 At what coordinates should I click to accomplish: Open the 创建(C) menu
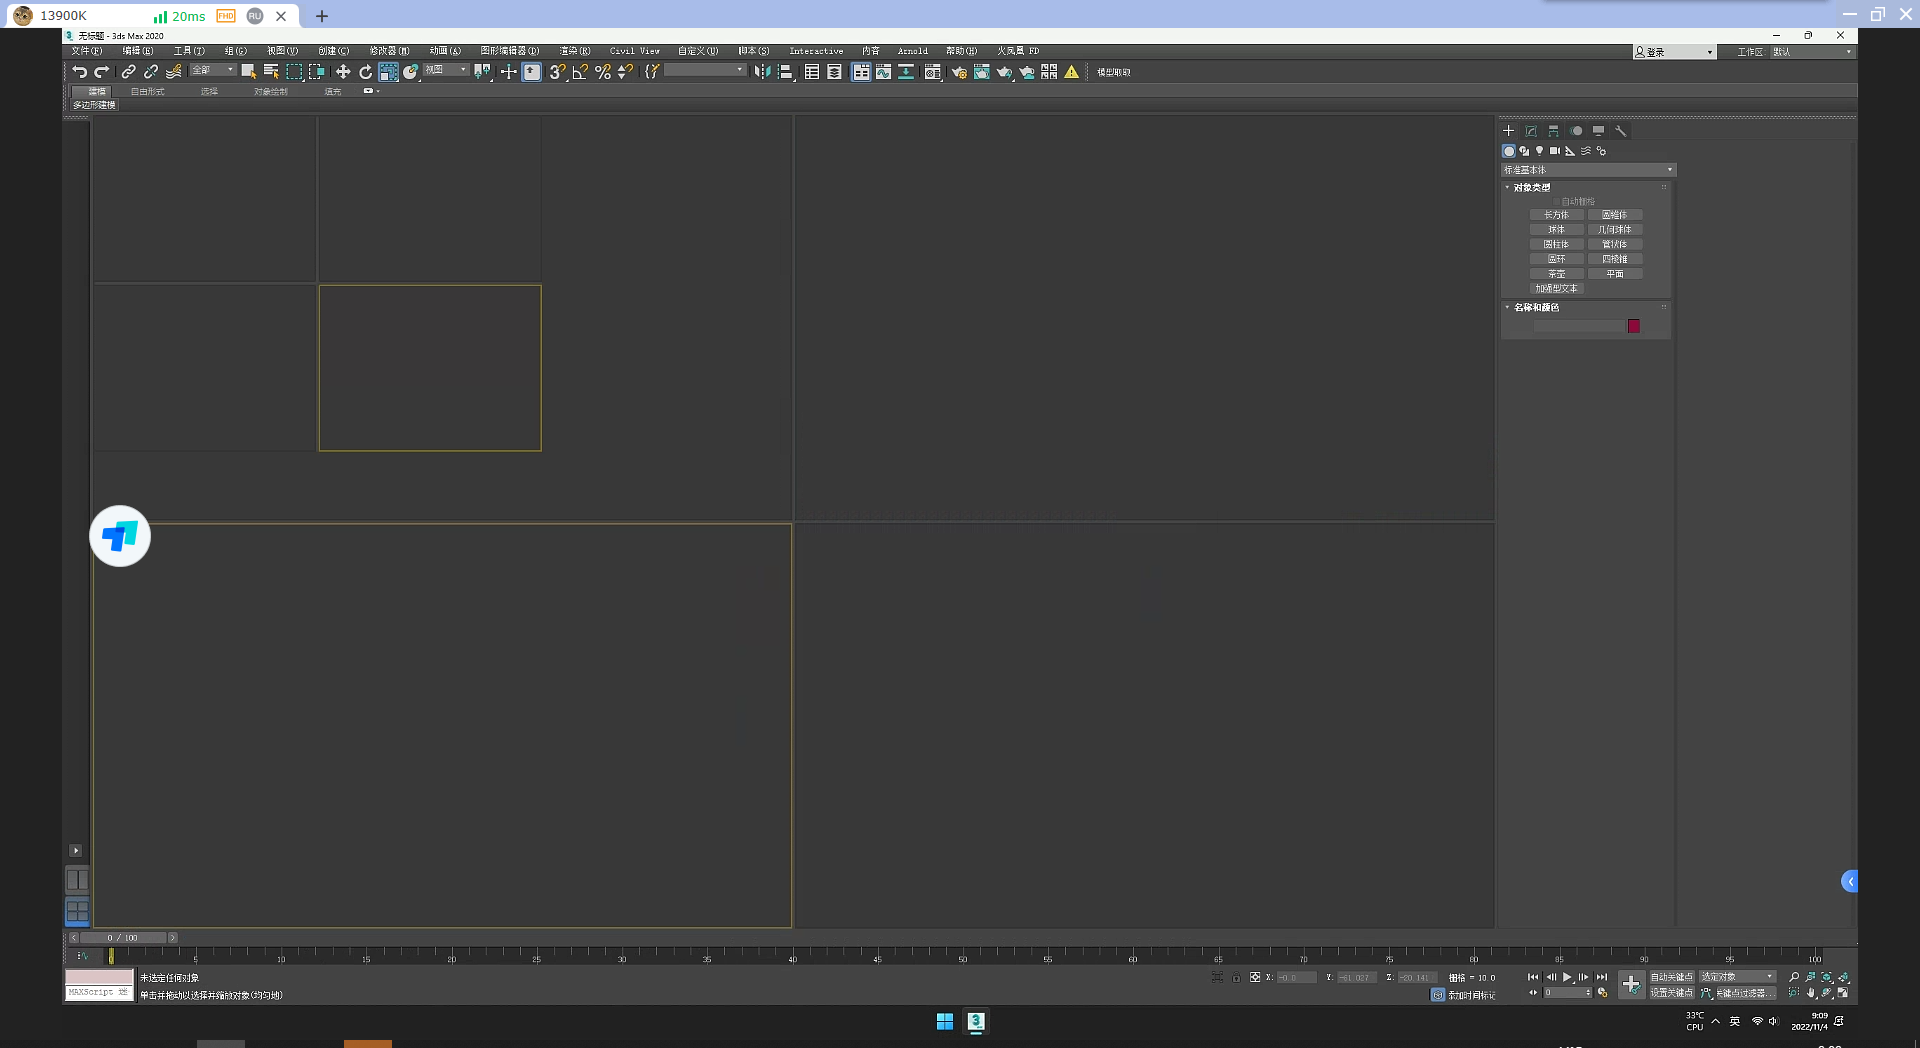click(x=334, y=51)
